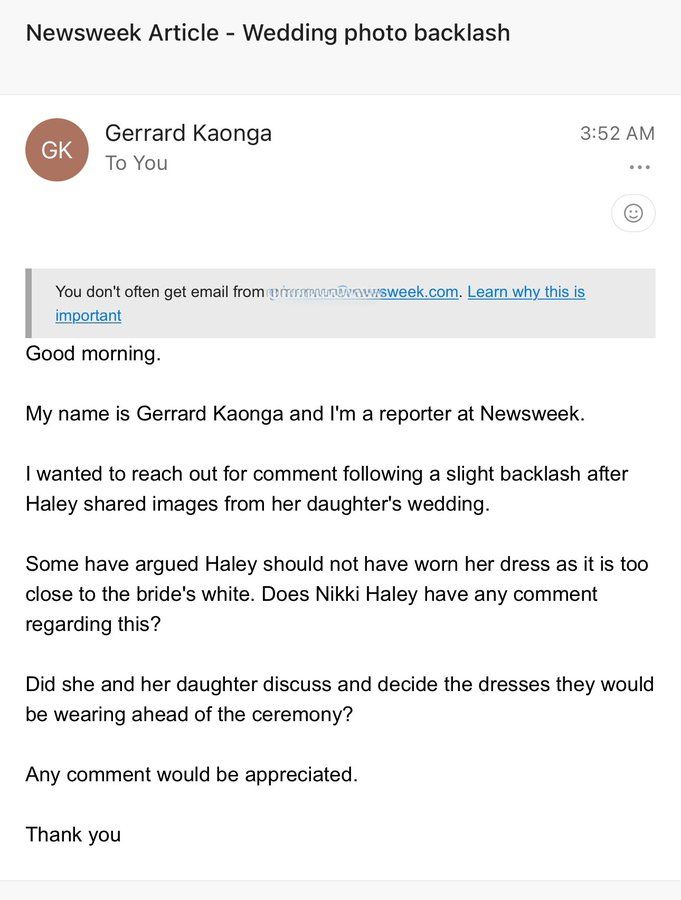Click the 'Good morning.' greeting line
The height and width of the screenshot is (900, 681).
93,354
